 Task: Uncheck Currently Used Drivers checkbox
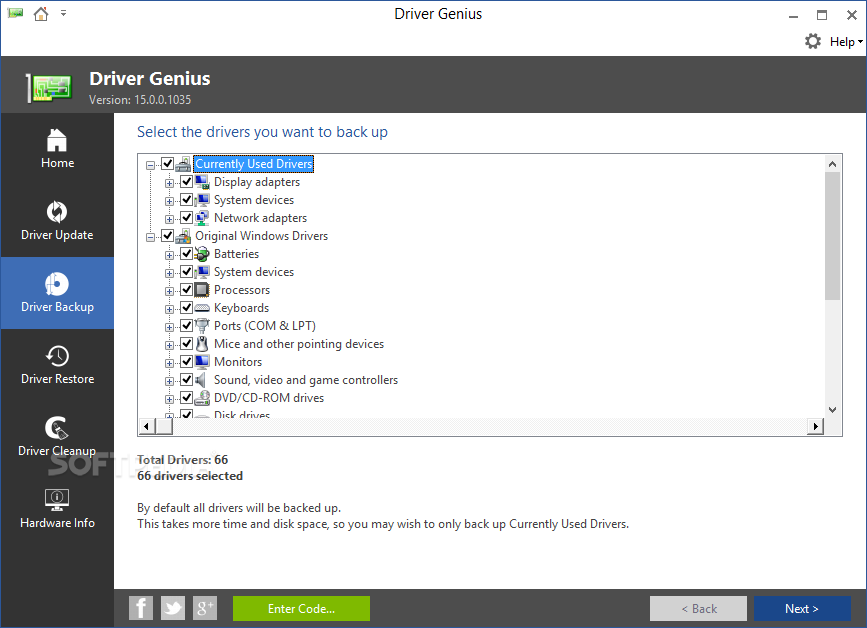click(168, 164)
